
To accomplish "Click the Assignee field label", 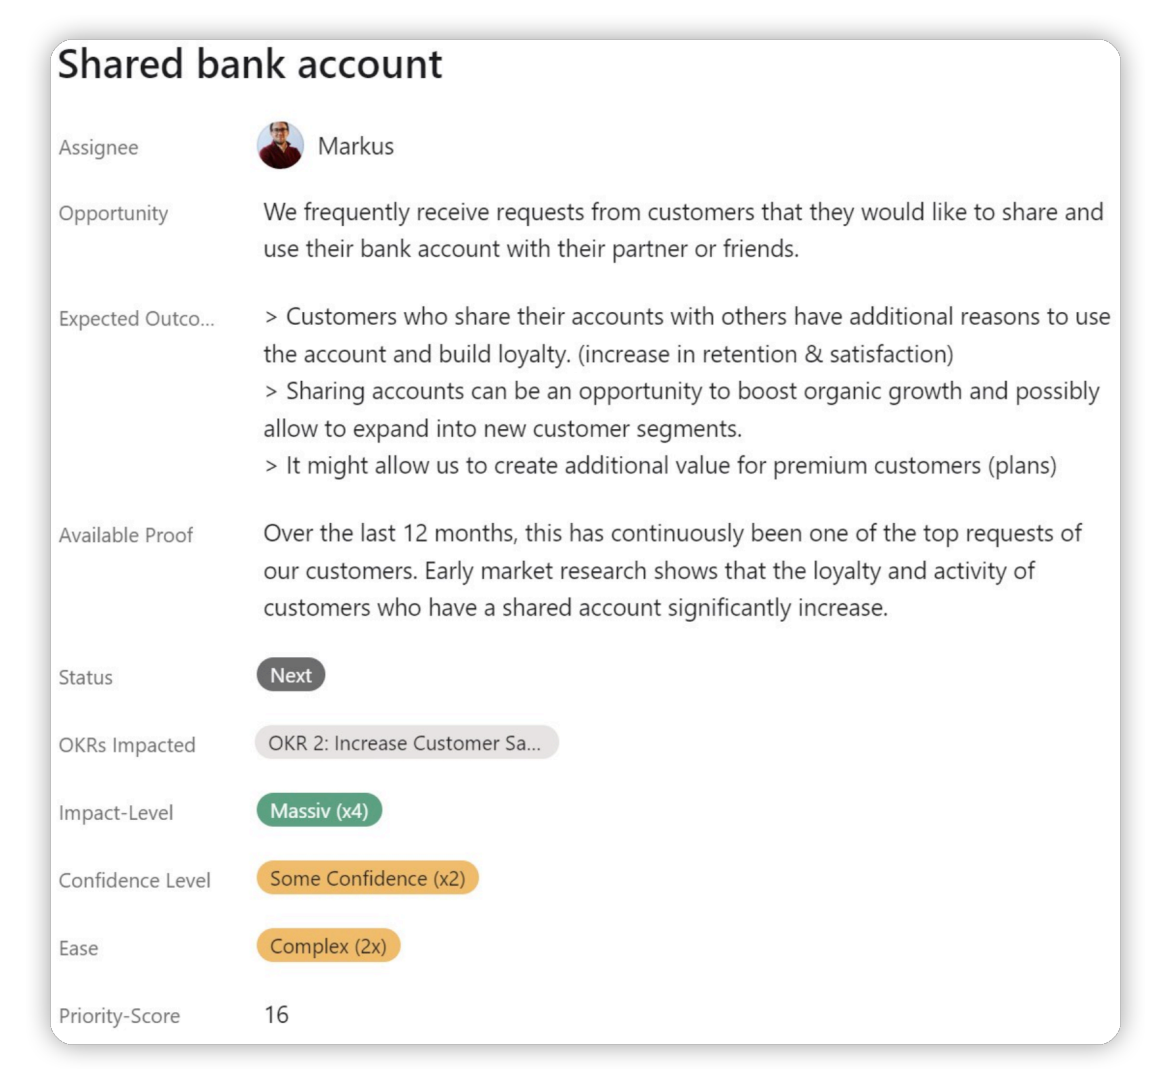I will click(x=98, y=148).
